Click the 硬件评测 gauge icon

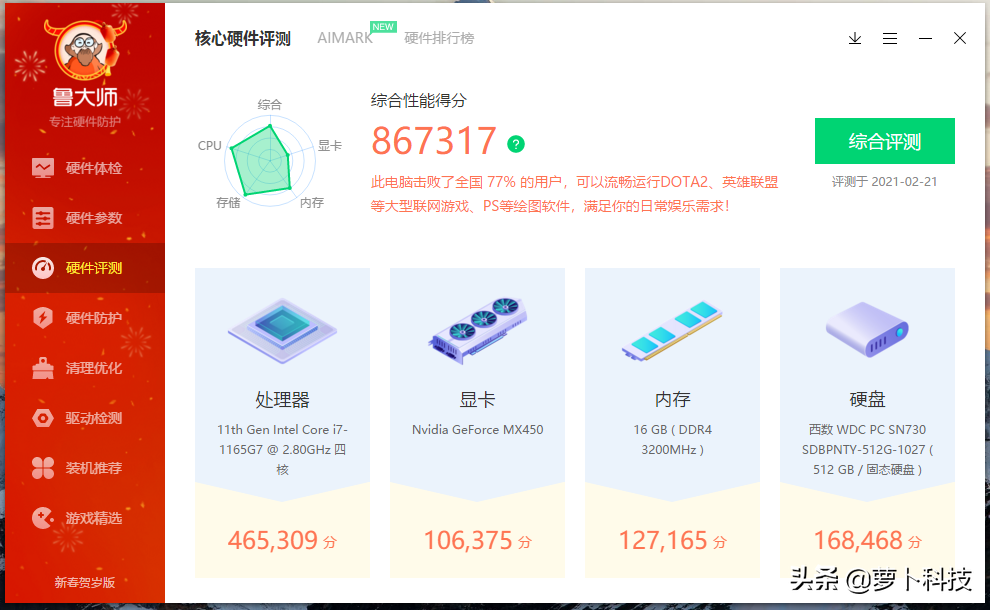(x=43, y=268)
